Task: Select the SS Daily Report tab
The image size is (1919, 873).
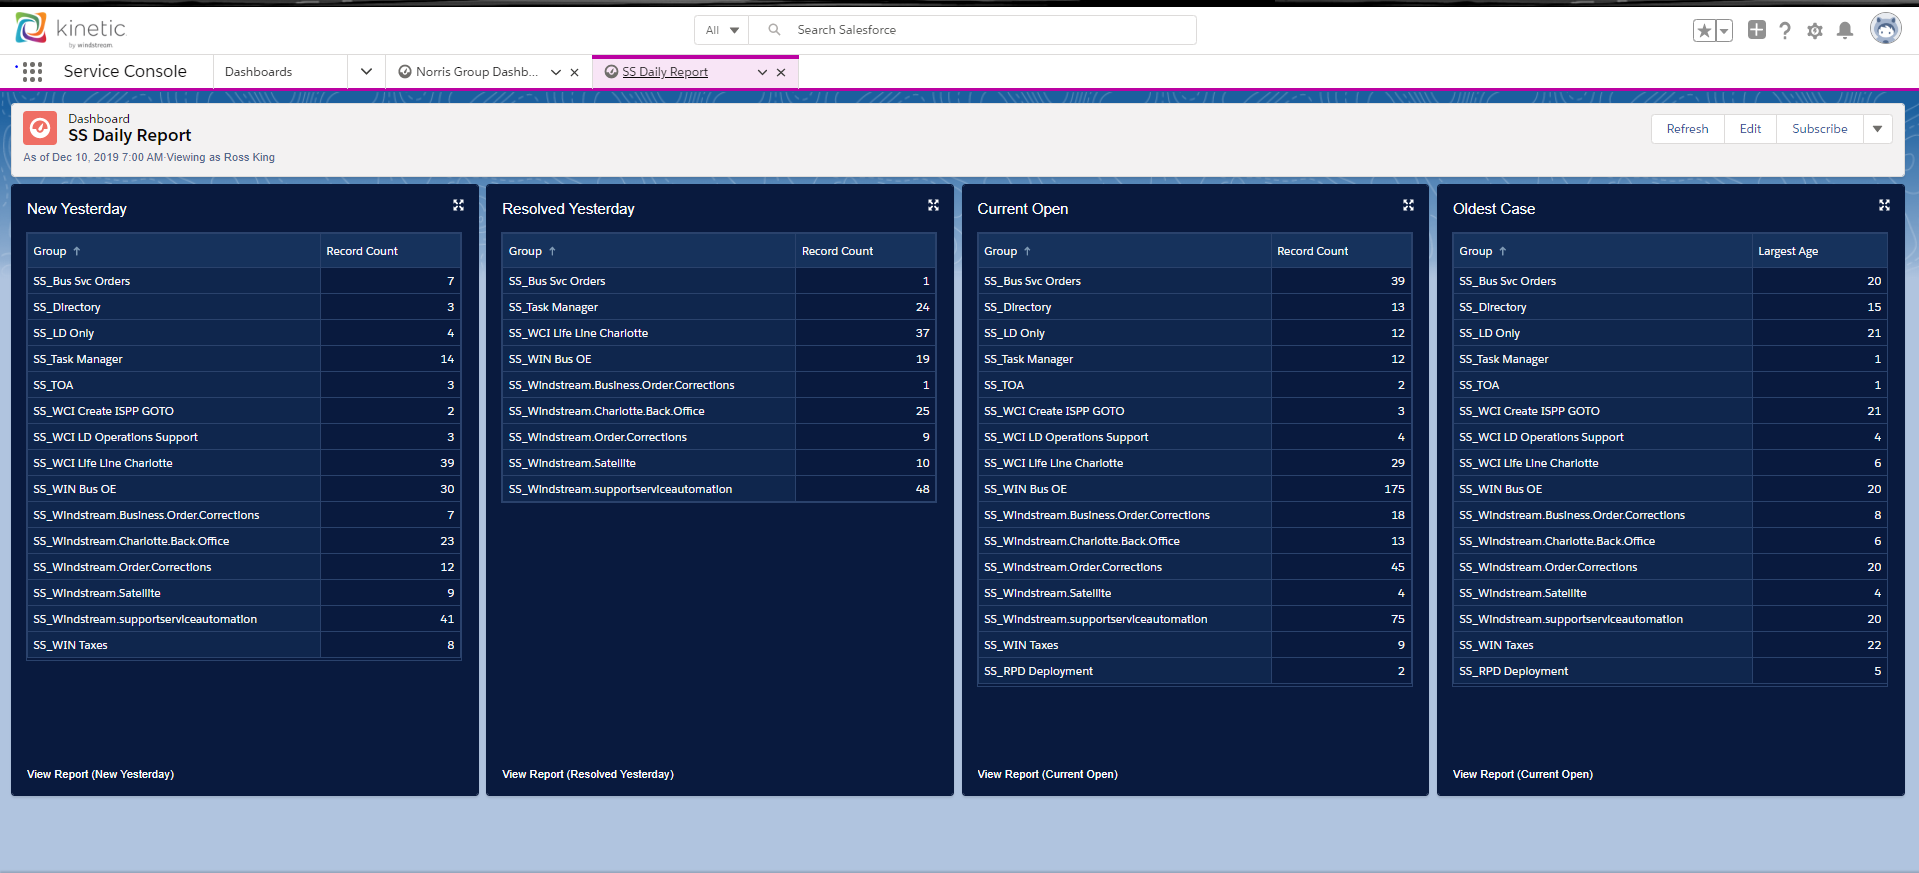Action: 664,72
